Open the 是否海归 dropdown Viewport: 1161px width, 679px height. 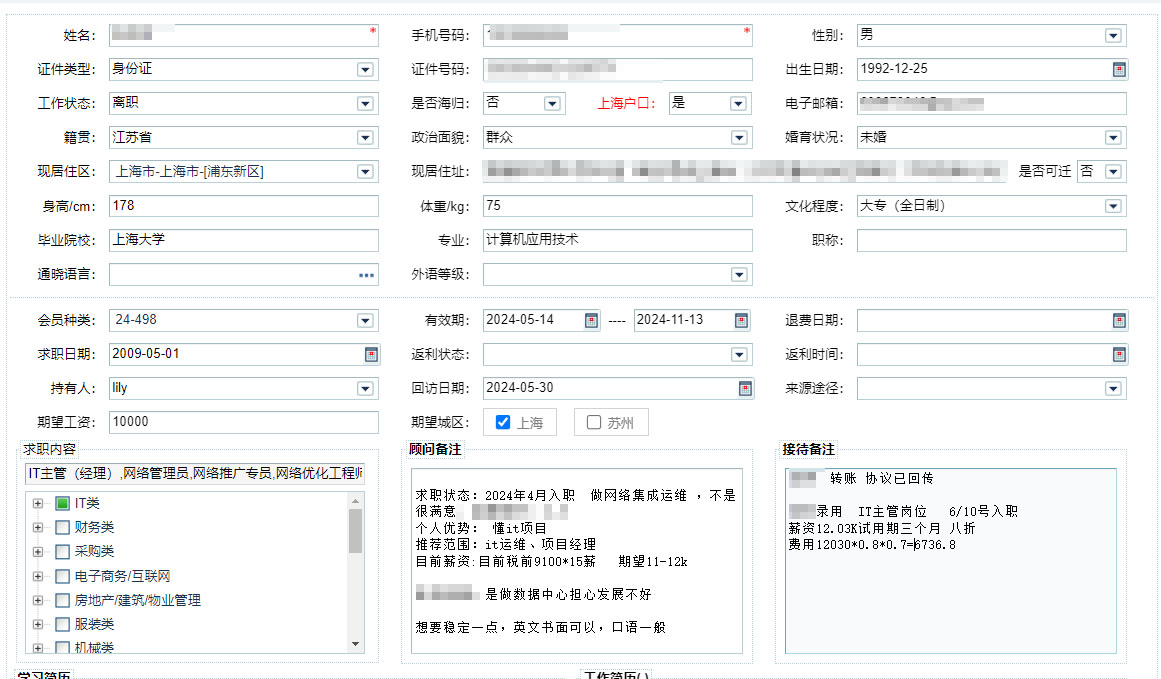coord(552,104)
